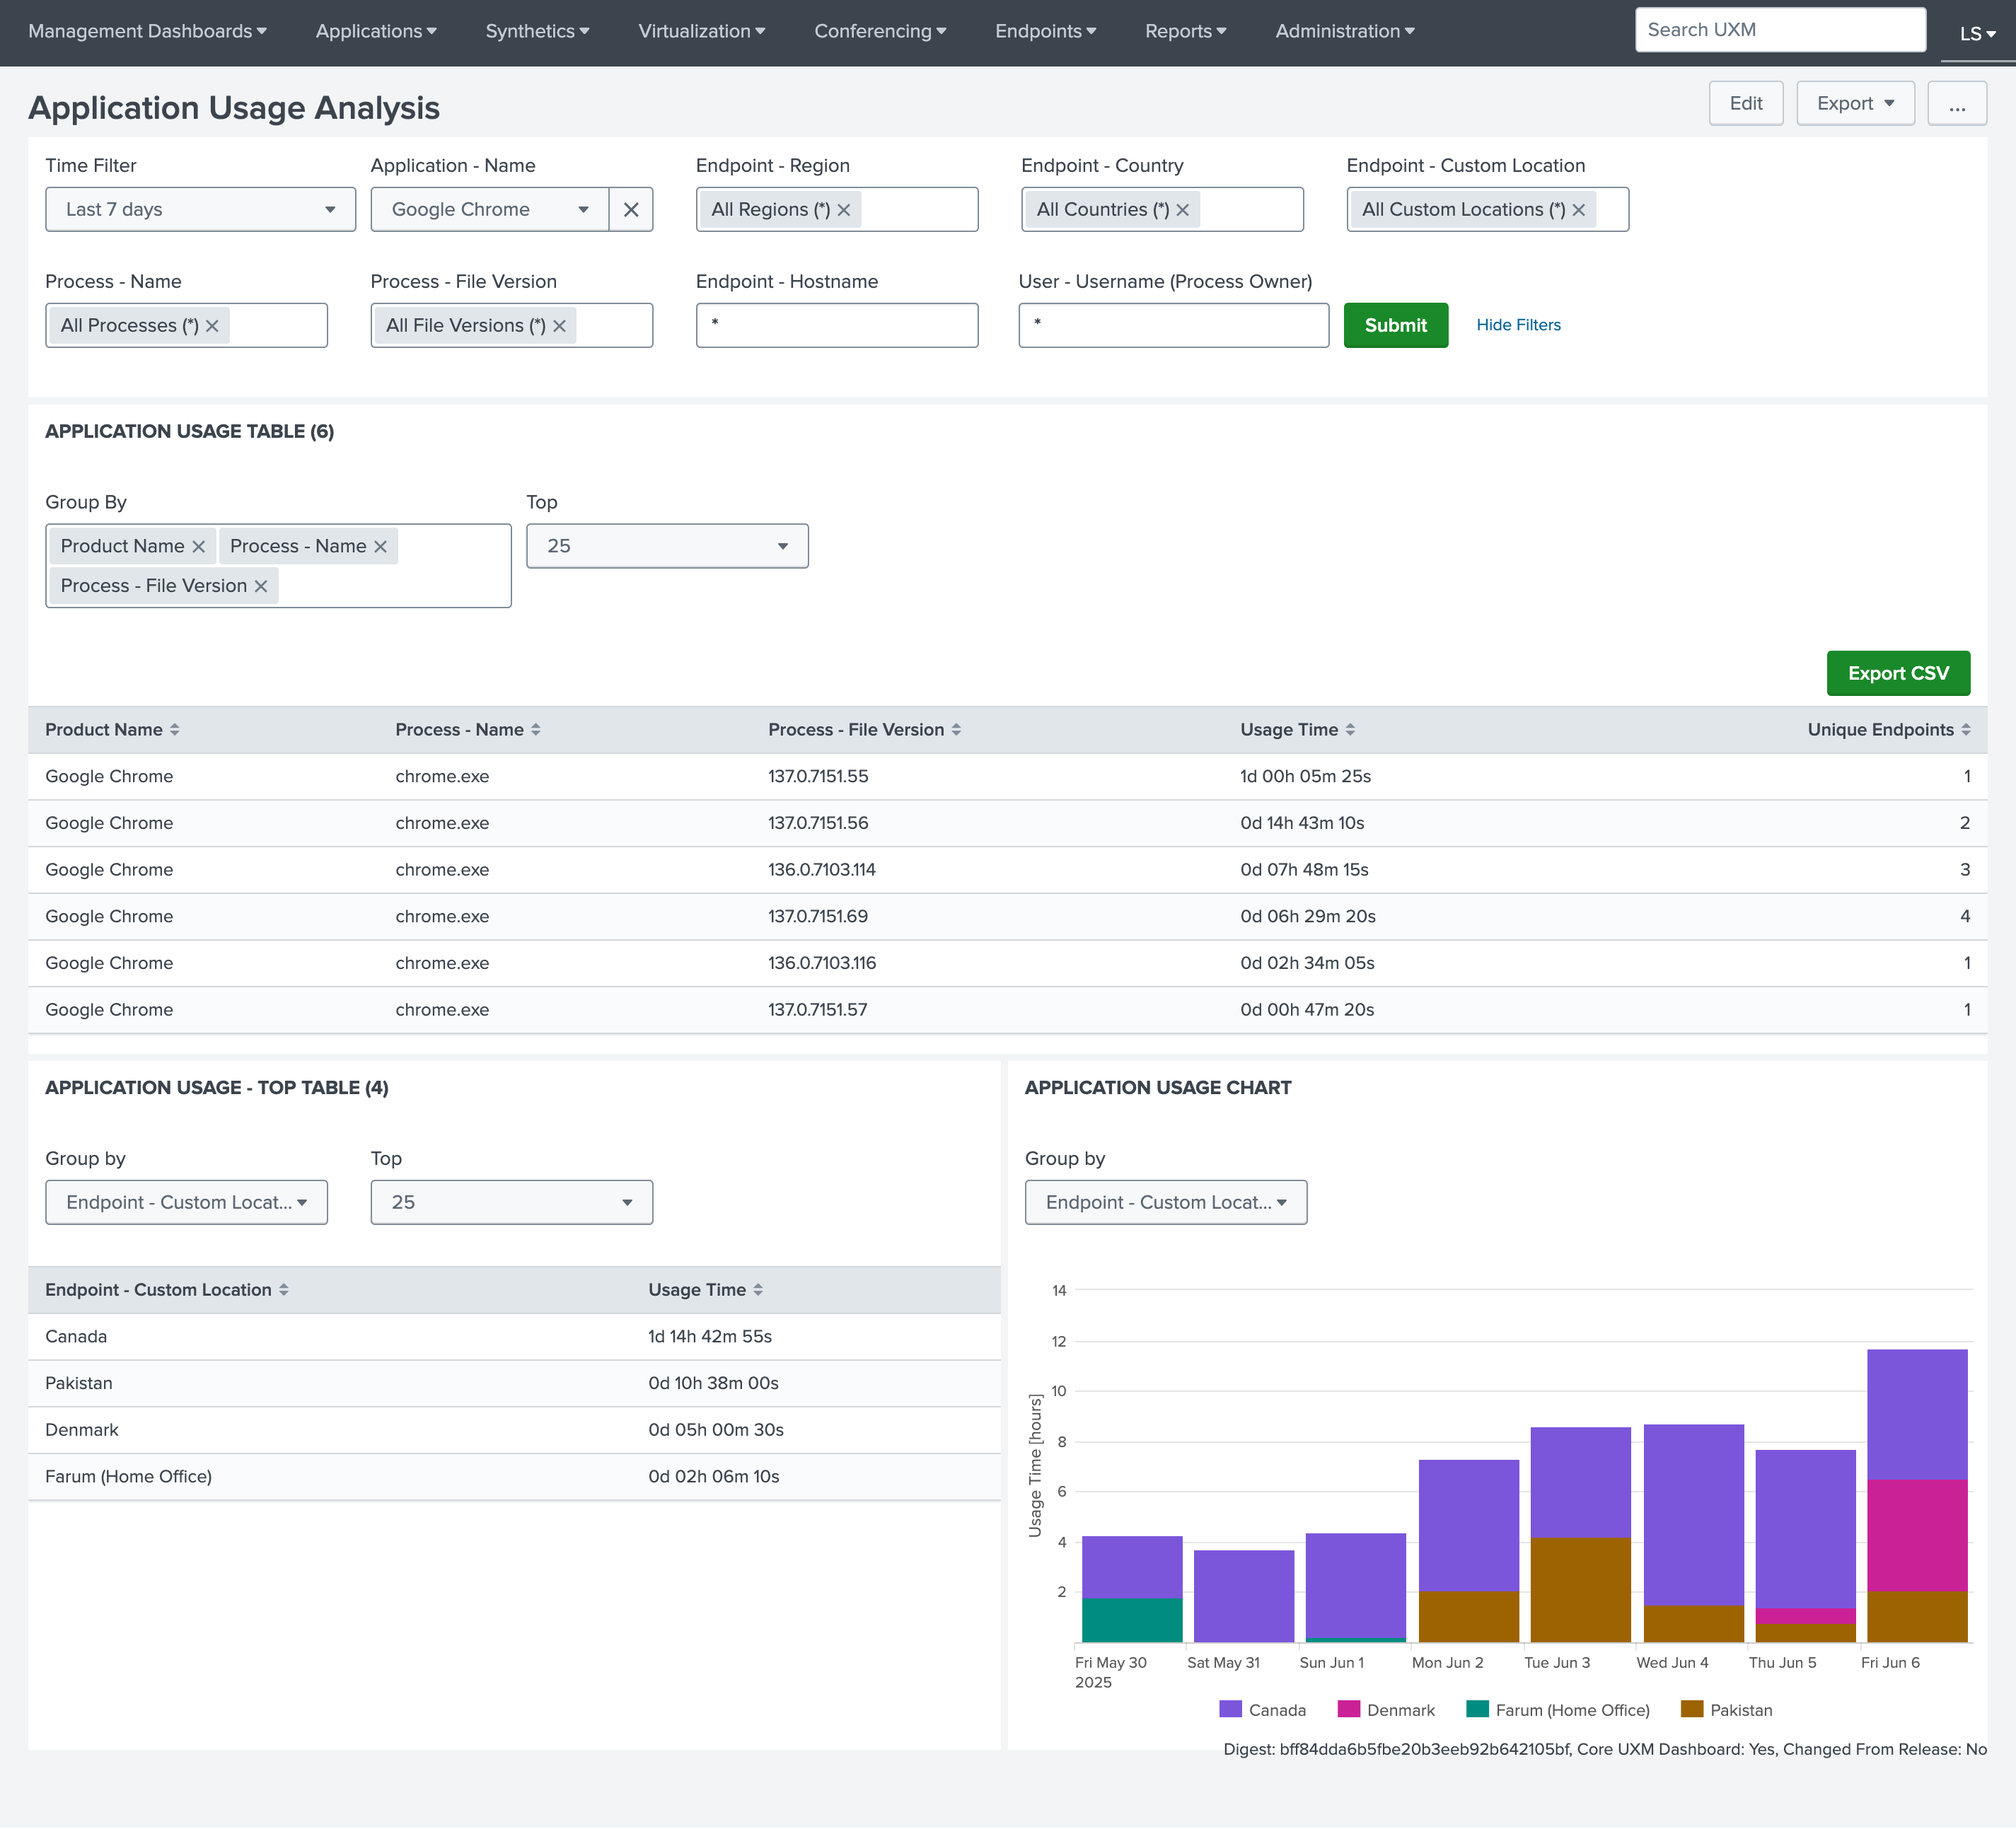2016x1829 pixels.
Task: Open the Time Filter dropdown
Action: click(x=200, y=209)
